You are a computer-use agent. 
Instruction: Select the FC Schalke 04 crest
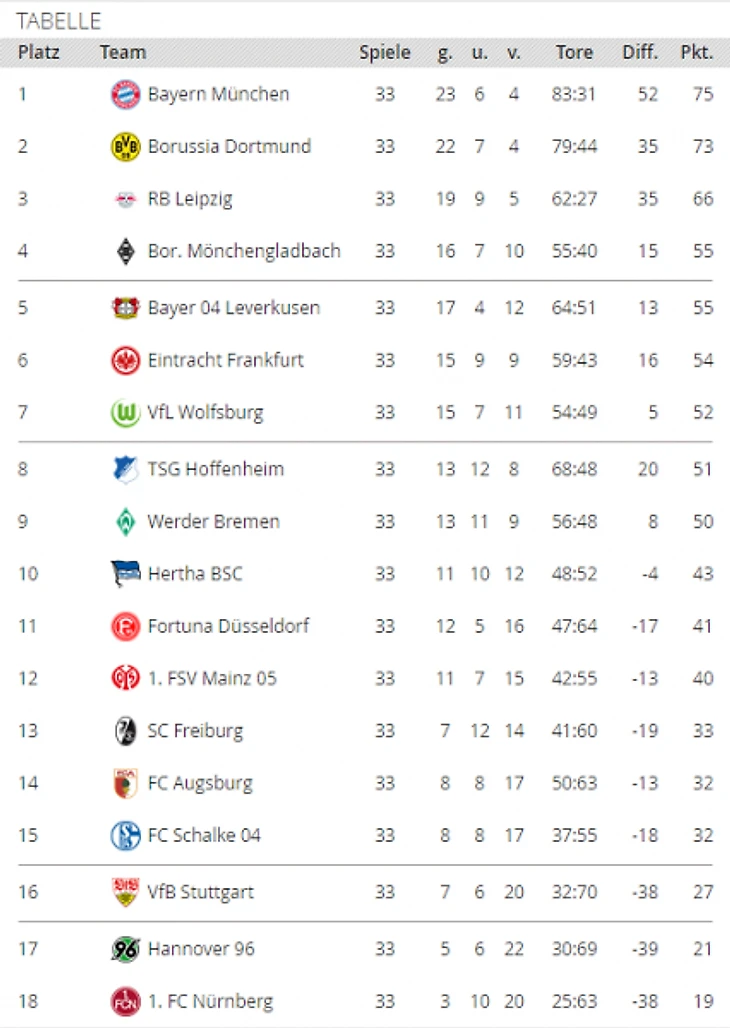point(125,836)
